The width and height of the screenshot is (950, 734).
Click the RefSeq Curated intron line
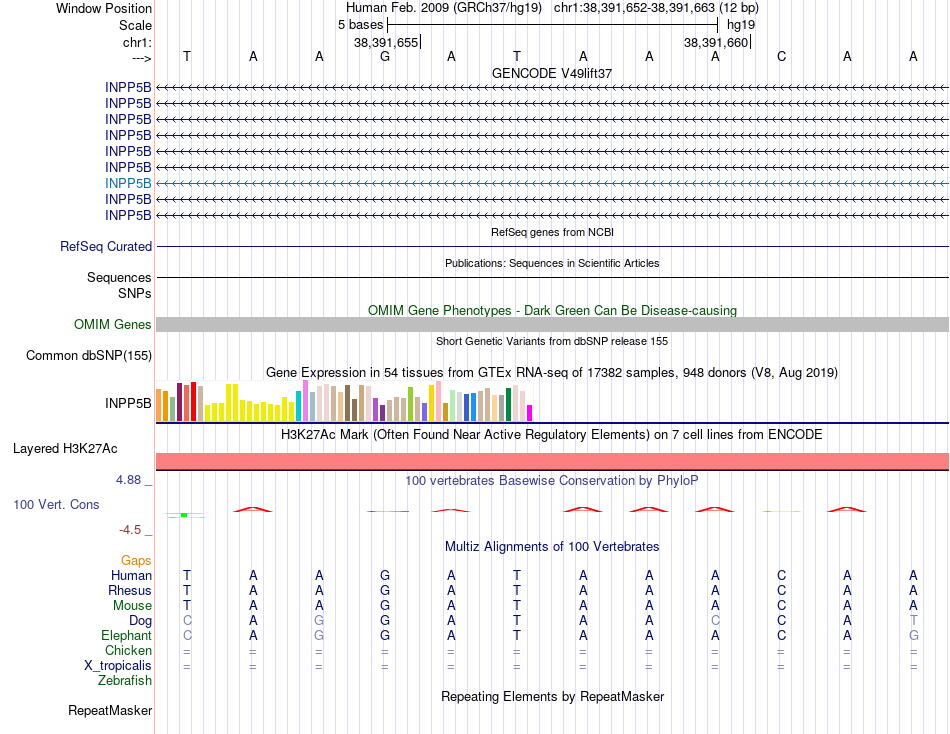pos(552,247)
